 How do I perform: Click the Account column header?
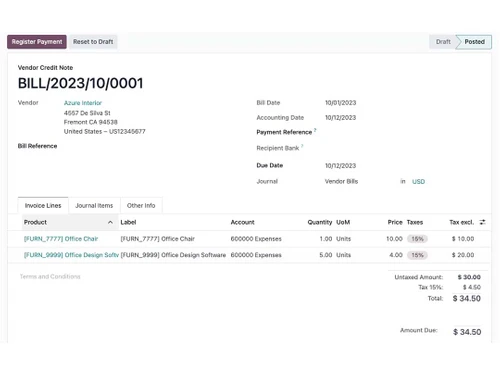click(242, 222)
